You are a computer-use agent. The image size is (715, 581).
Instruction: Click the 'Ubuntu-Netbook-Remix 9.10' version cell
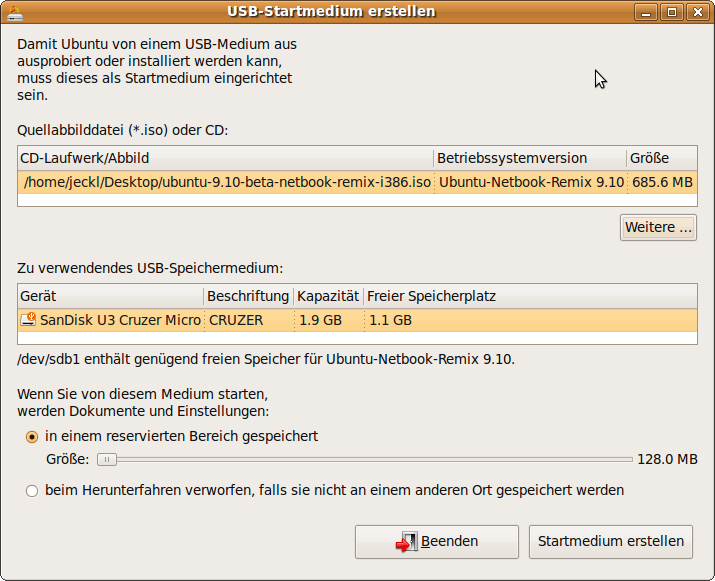click(531, 182)
